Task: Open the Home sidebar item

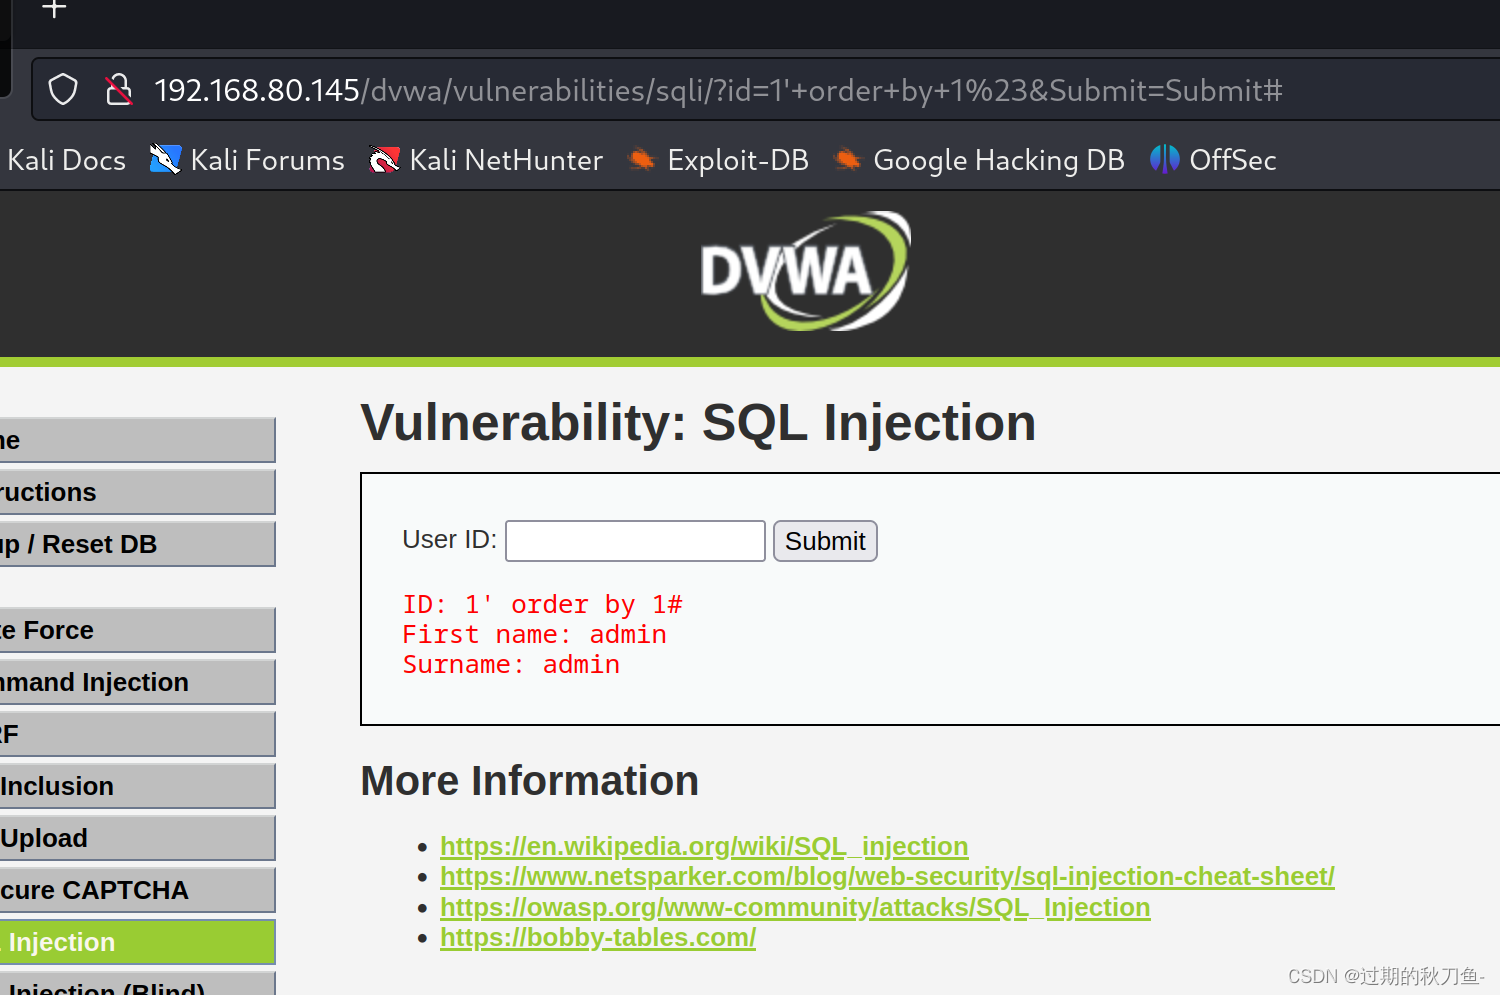Action: coord(137,440)
